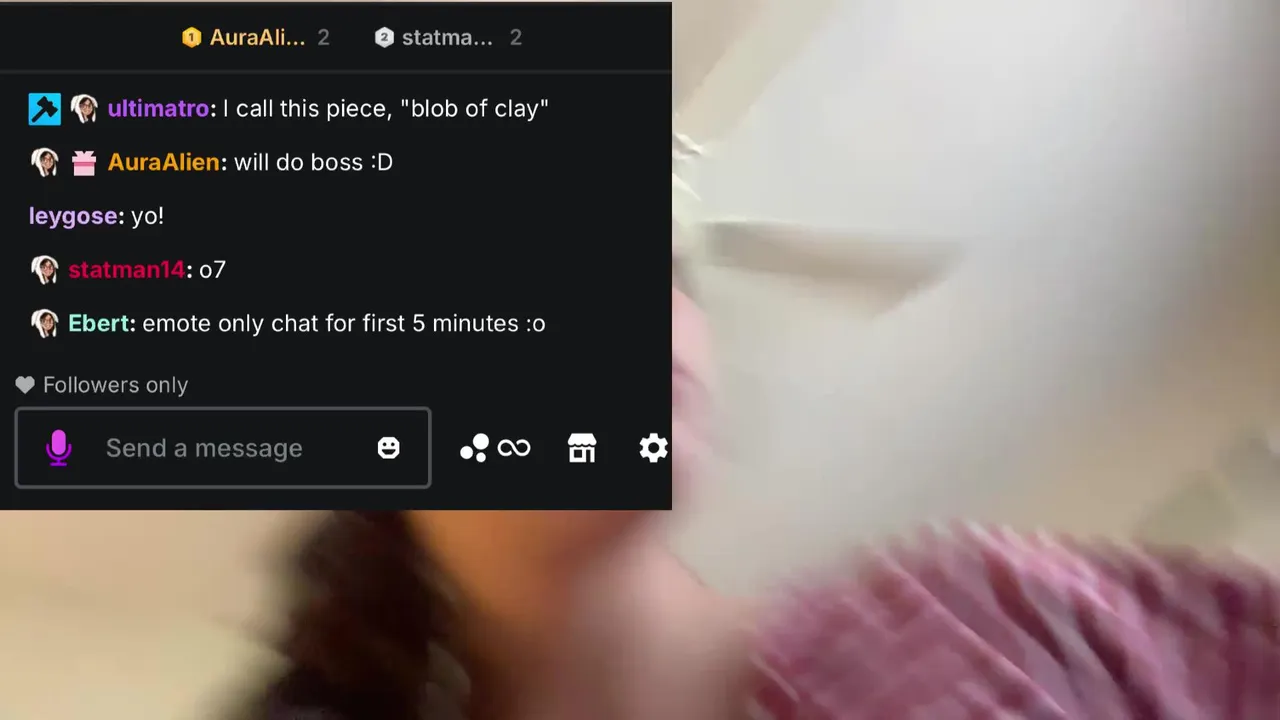Click the gold rank 1 badge

pos(191,38)
